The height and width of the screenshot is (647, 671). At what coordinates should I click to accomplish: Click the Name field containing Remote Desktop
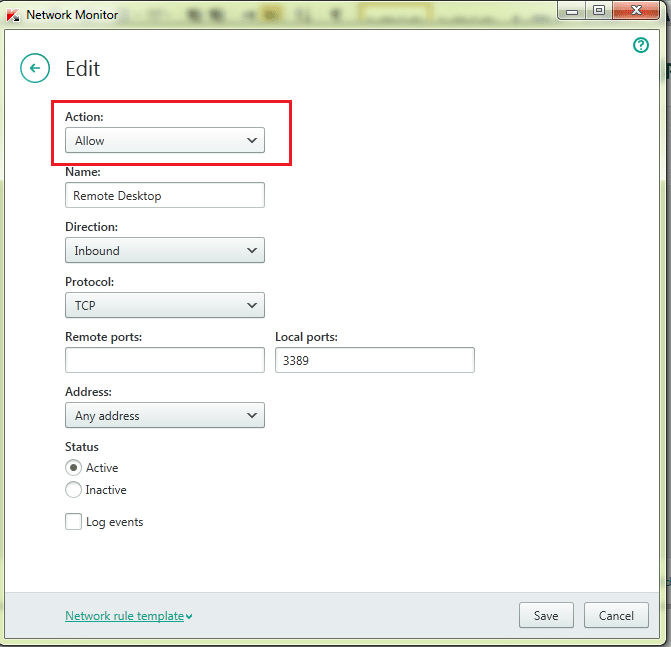[x=165, y=196]
